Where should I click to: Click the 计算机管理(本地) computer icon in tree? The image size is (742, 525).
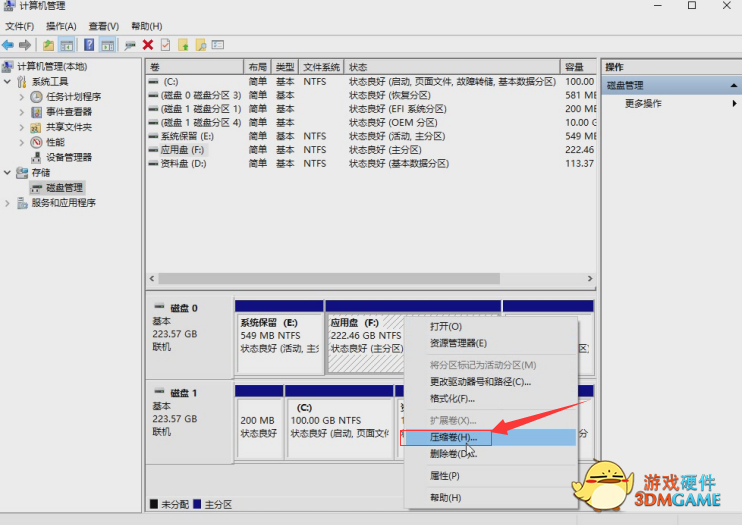[x=7, y=66]
